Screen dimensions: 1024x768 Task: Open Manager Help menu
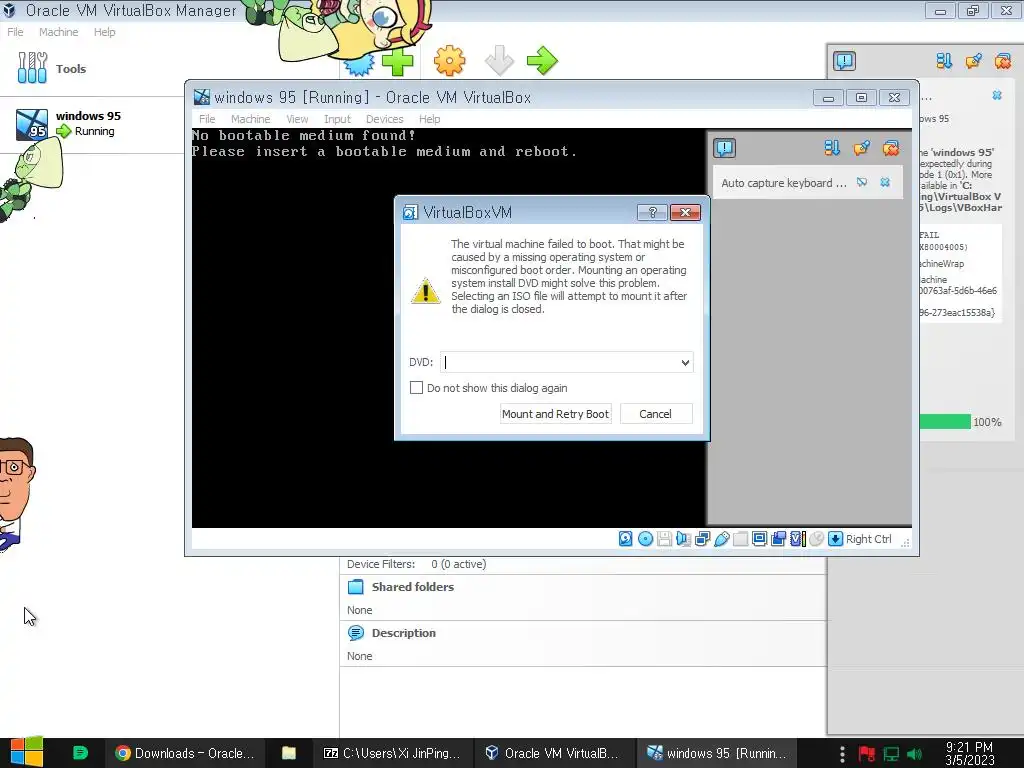[104, 32]
